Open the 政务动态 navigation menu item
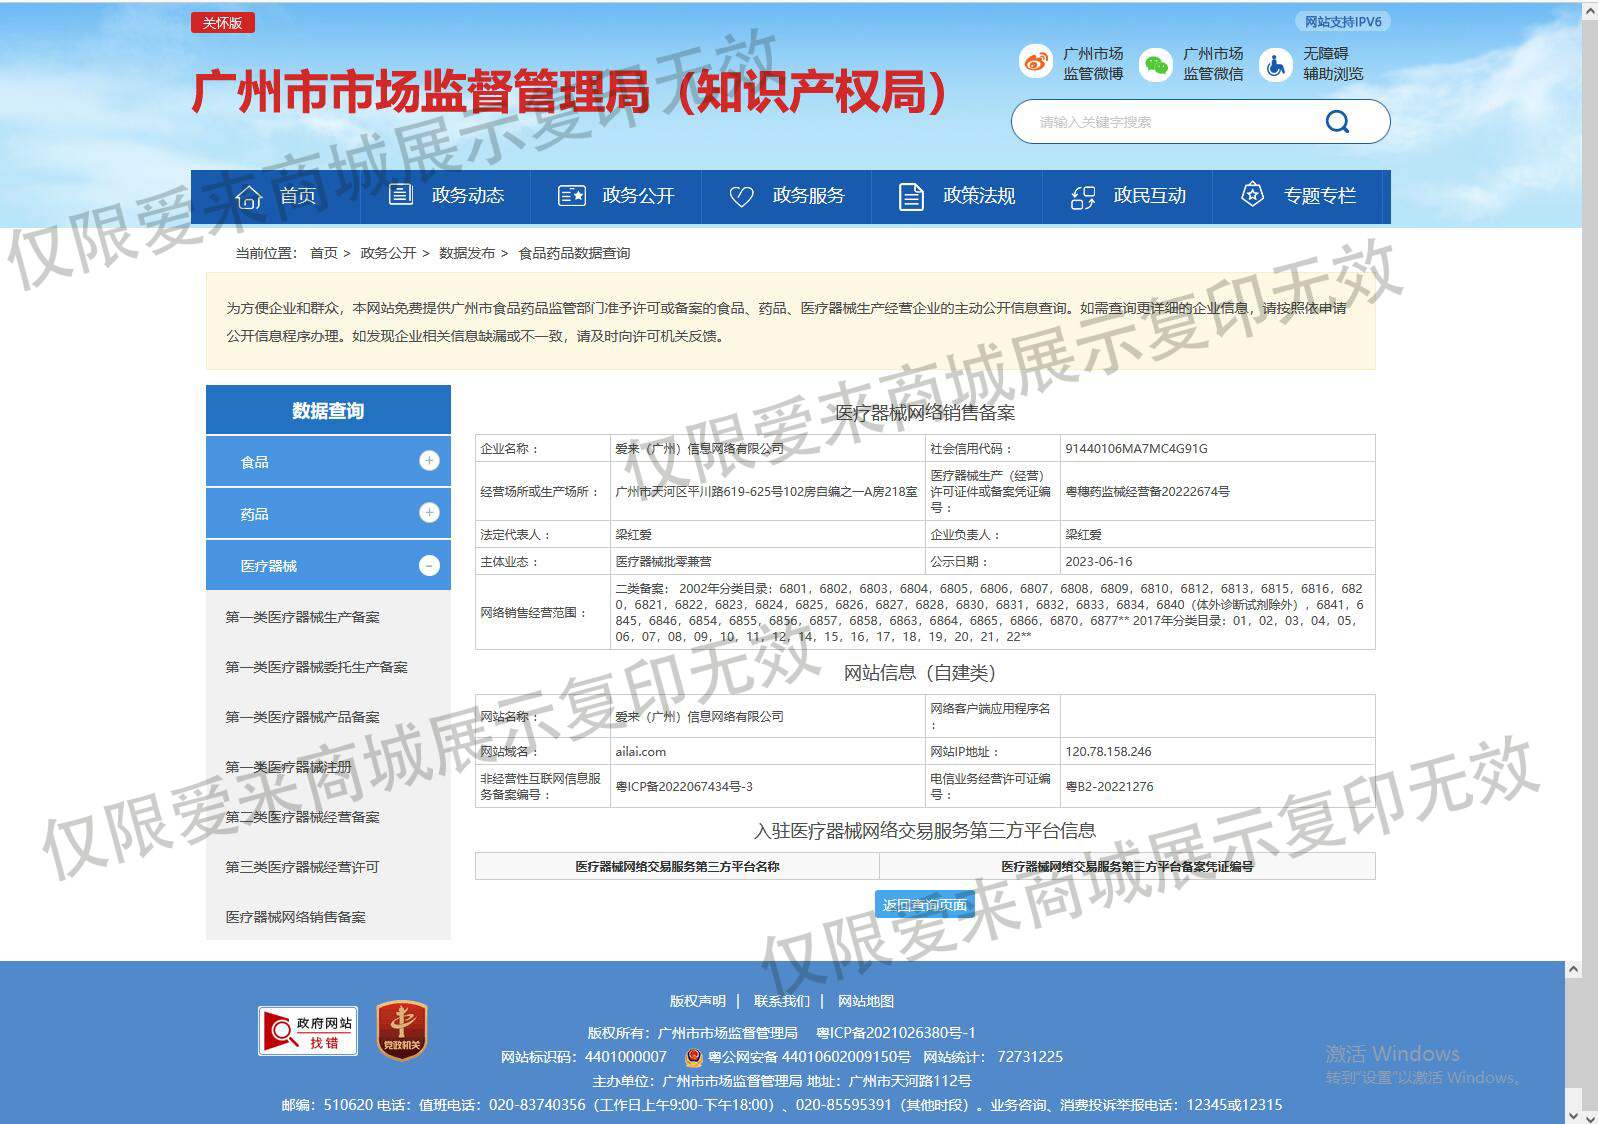1598x1124 pixels. pos(446,196)
